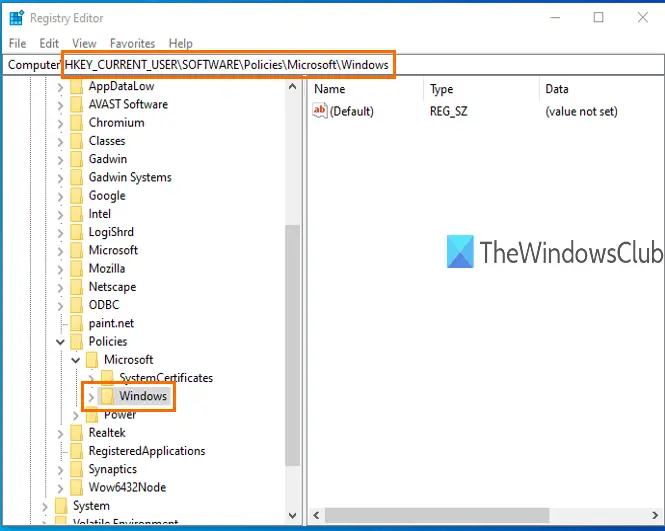Click the Chromium folder icon

click(76, 123)
